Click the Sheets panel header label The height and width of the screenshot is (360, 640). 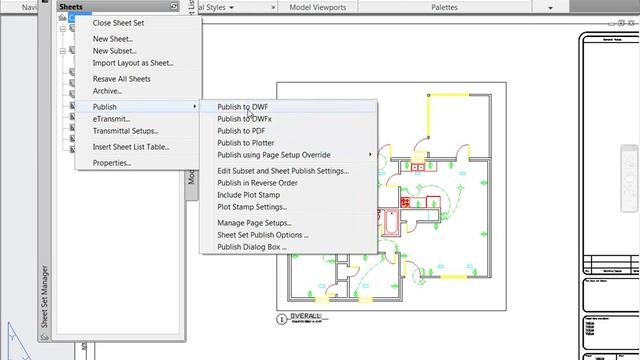click(71, 7)
